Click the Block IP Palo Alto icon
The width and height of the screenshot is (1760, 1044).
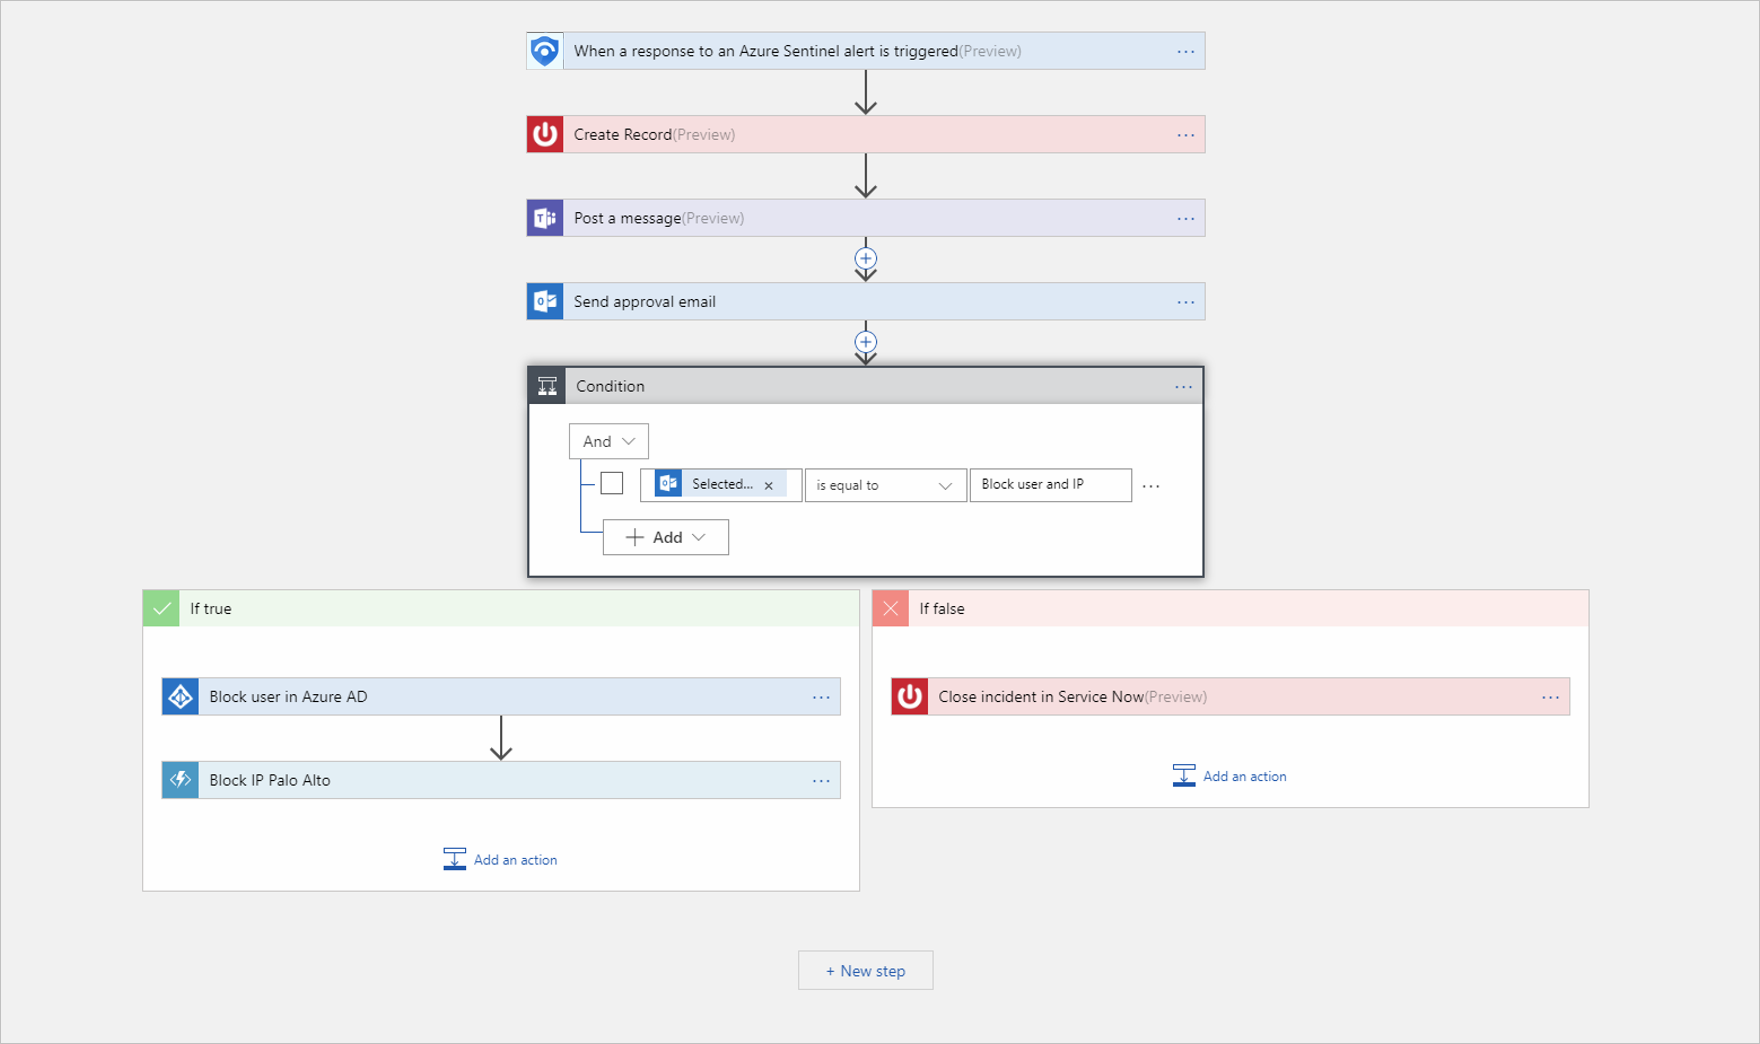(x=180, y=780)
